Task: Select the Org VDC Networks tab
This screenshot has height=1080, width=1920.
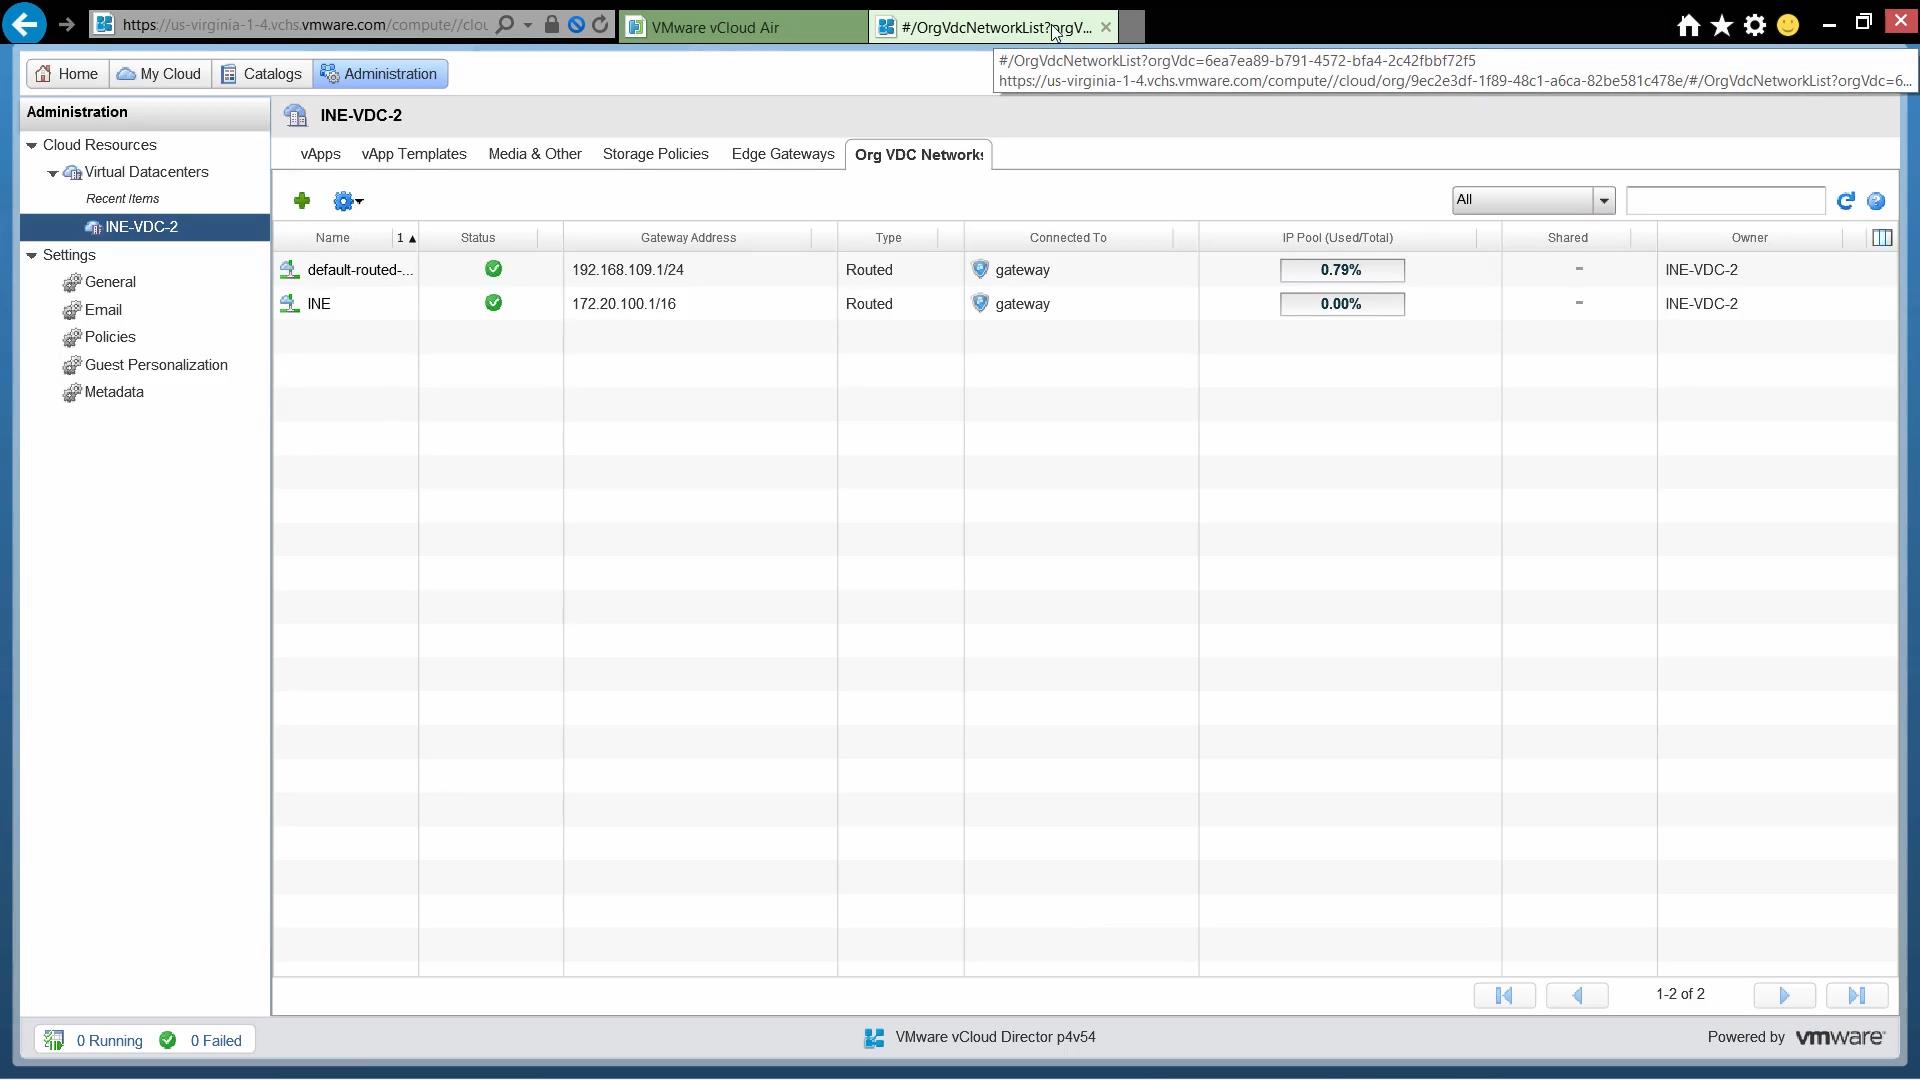Action: point(919,154)
